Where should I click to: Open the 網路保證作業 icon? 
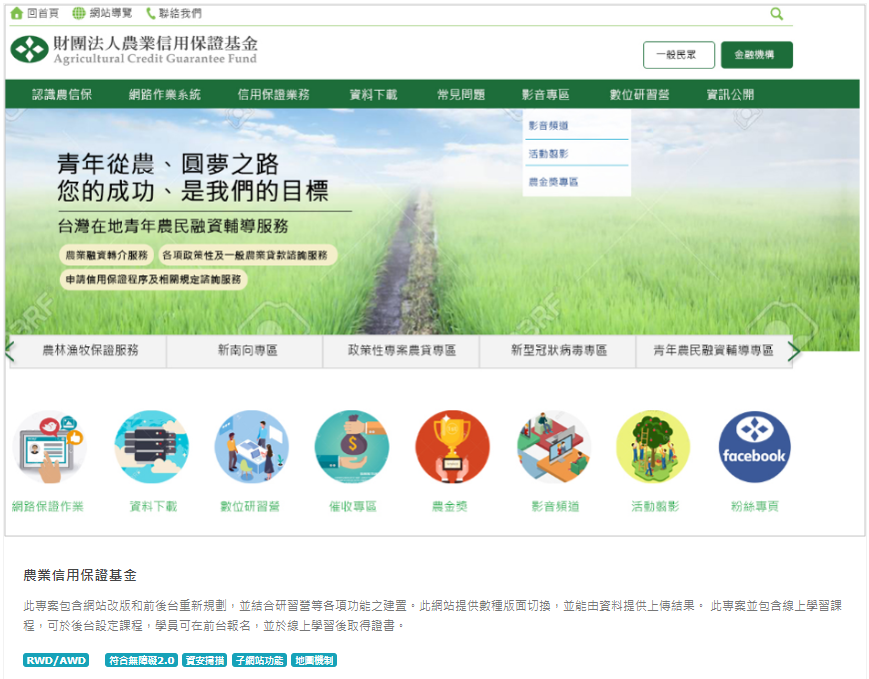pyautogui.click(x=49, y=448)
